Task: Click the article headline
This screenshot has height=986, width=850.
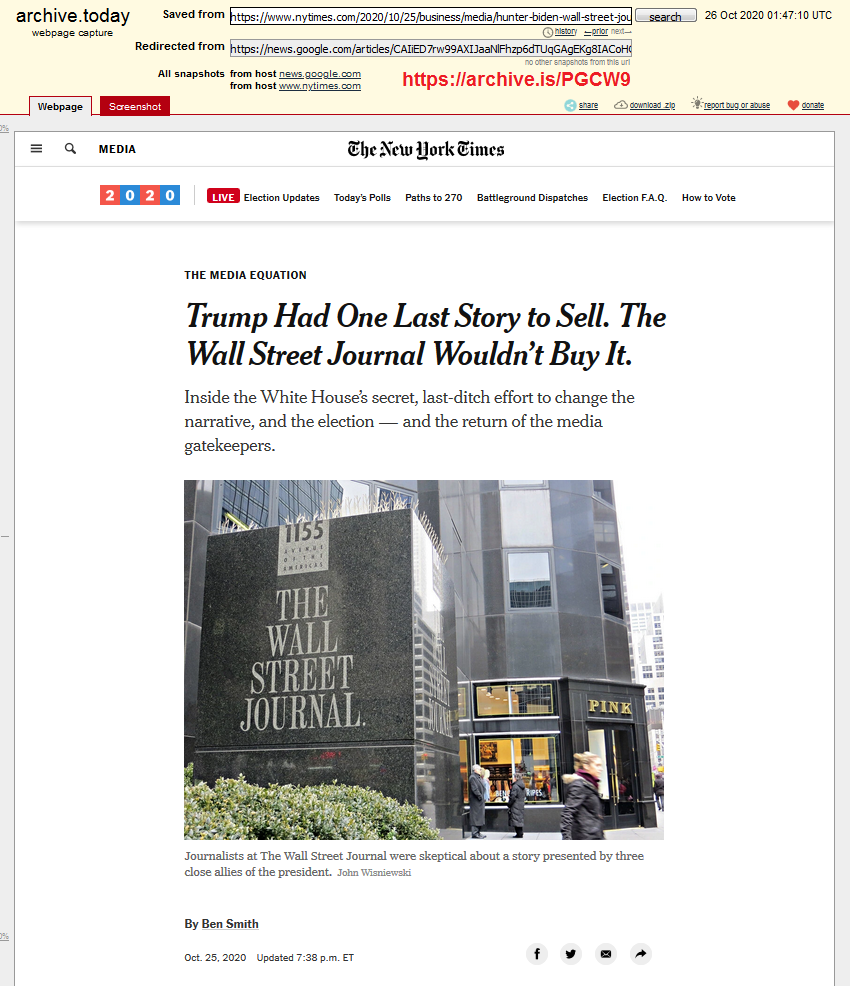Action: 426,335
